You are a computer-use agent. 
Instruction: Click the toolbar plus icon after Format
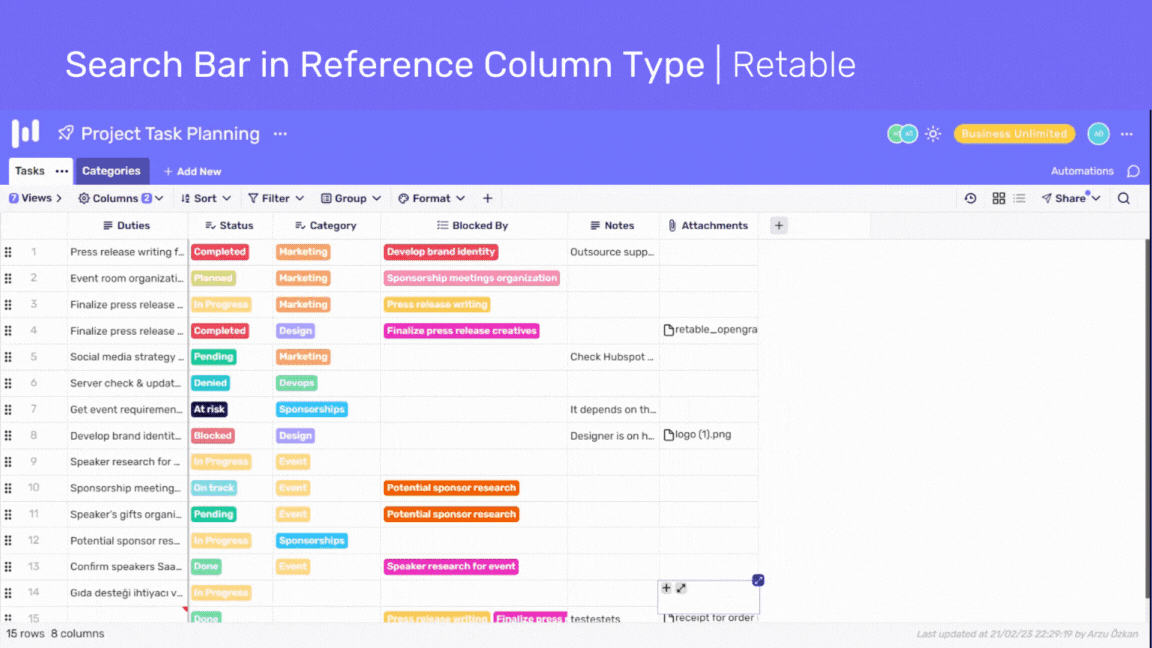pos(487,198)
